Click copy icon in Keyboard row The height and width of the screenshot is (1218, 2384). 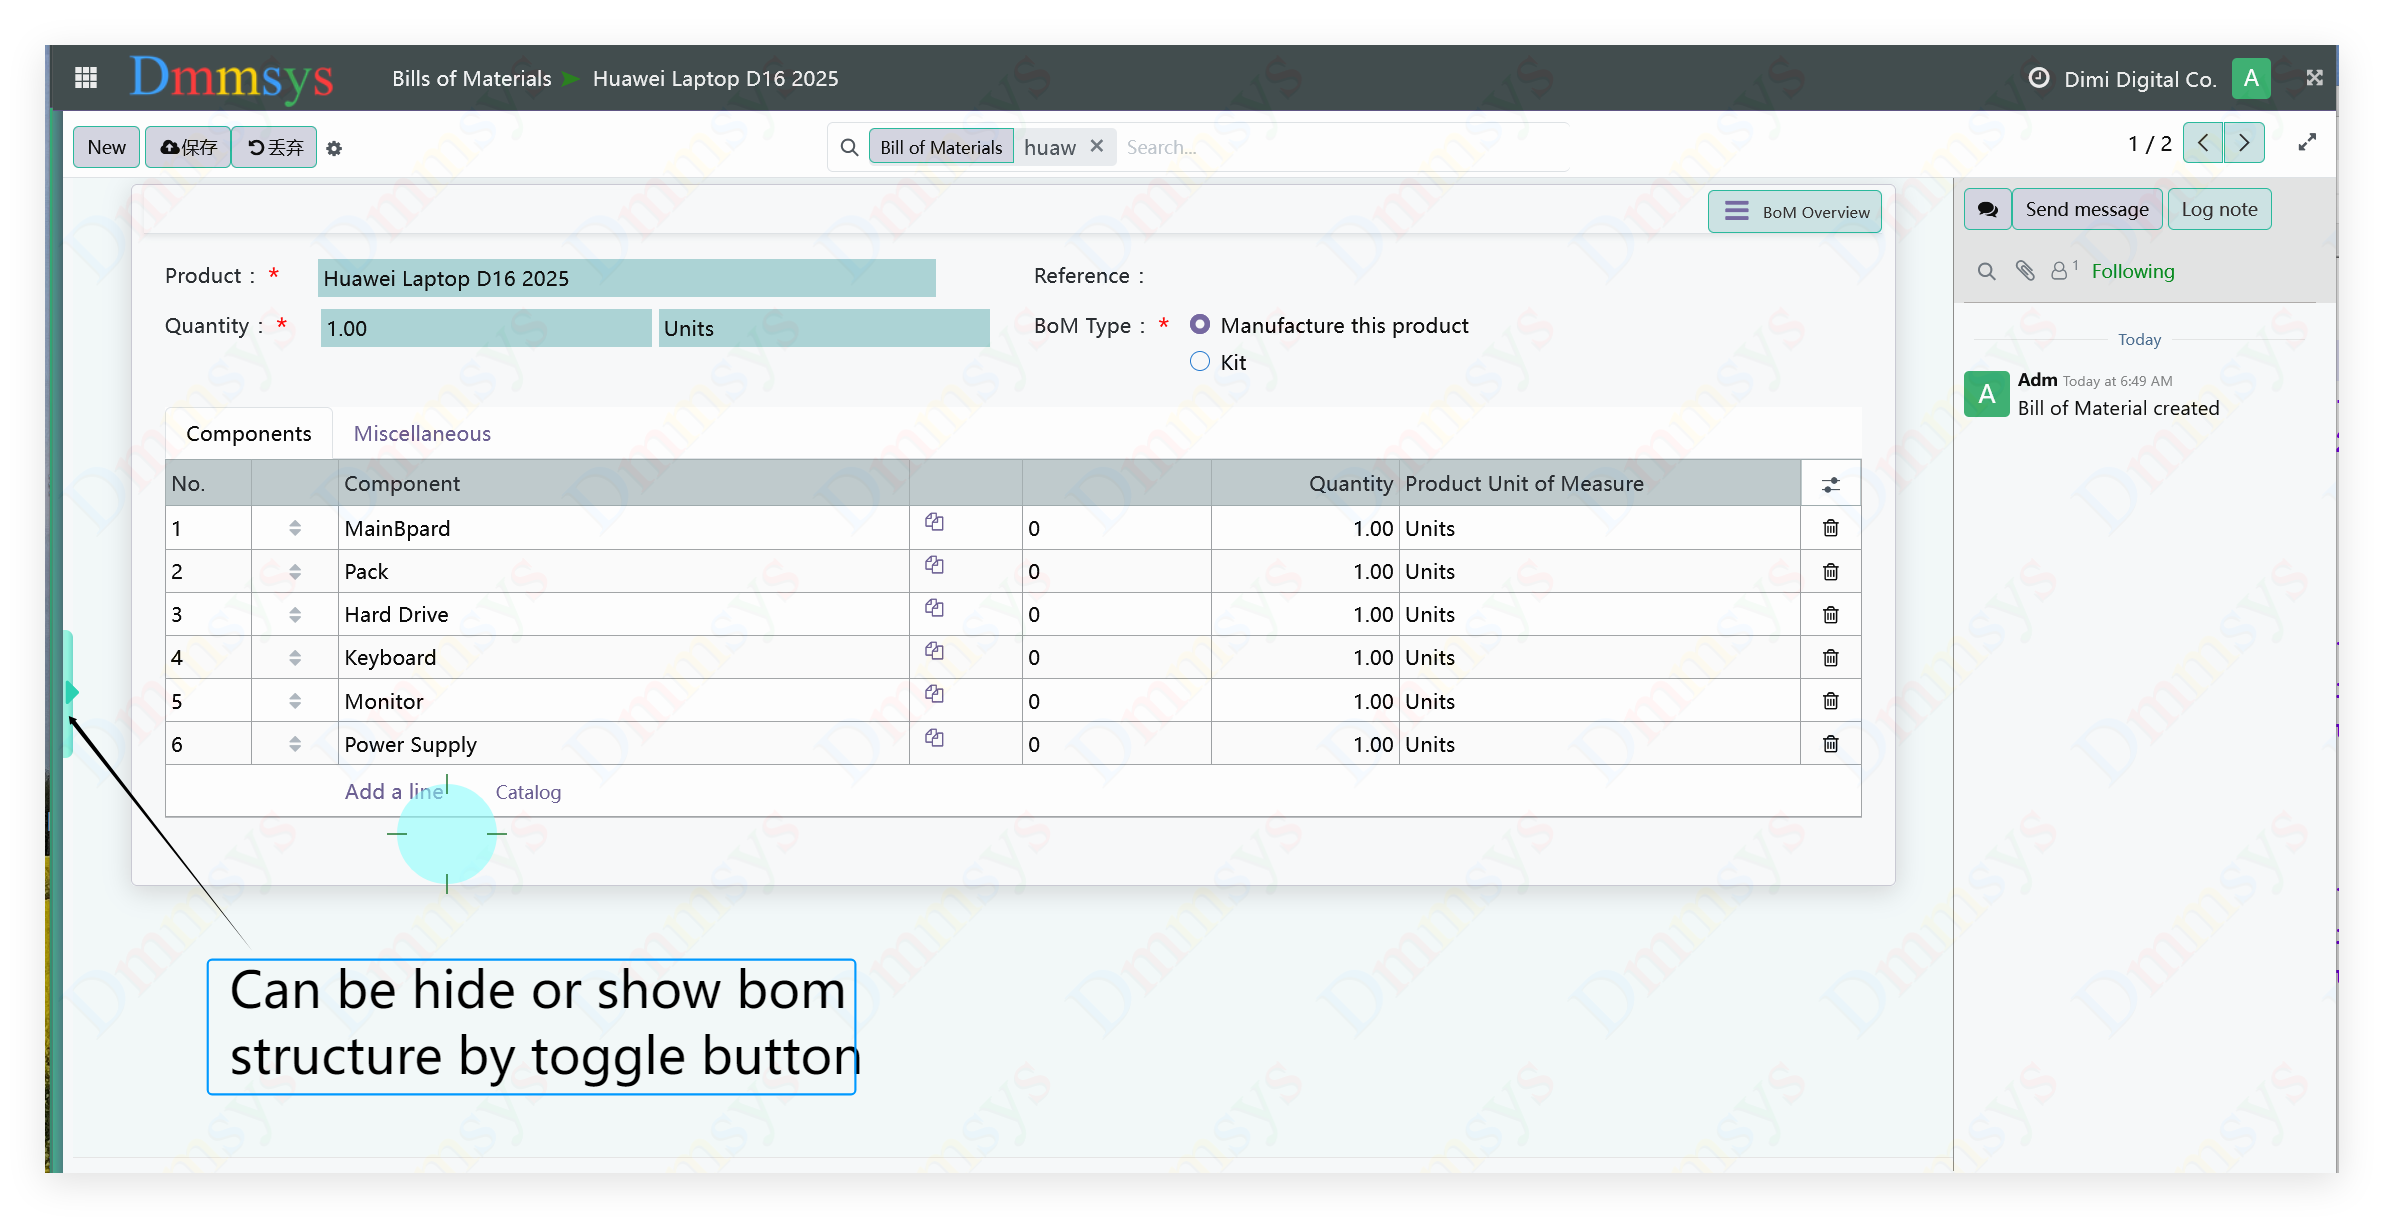click(x=934, y=651)
